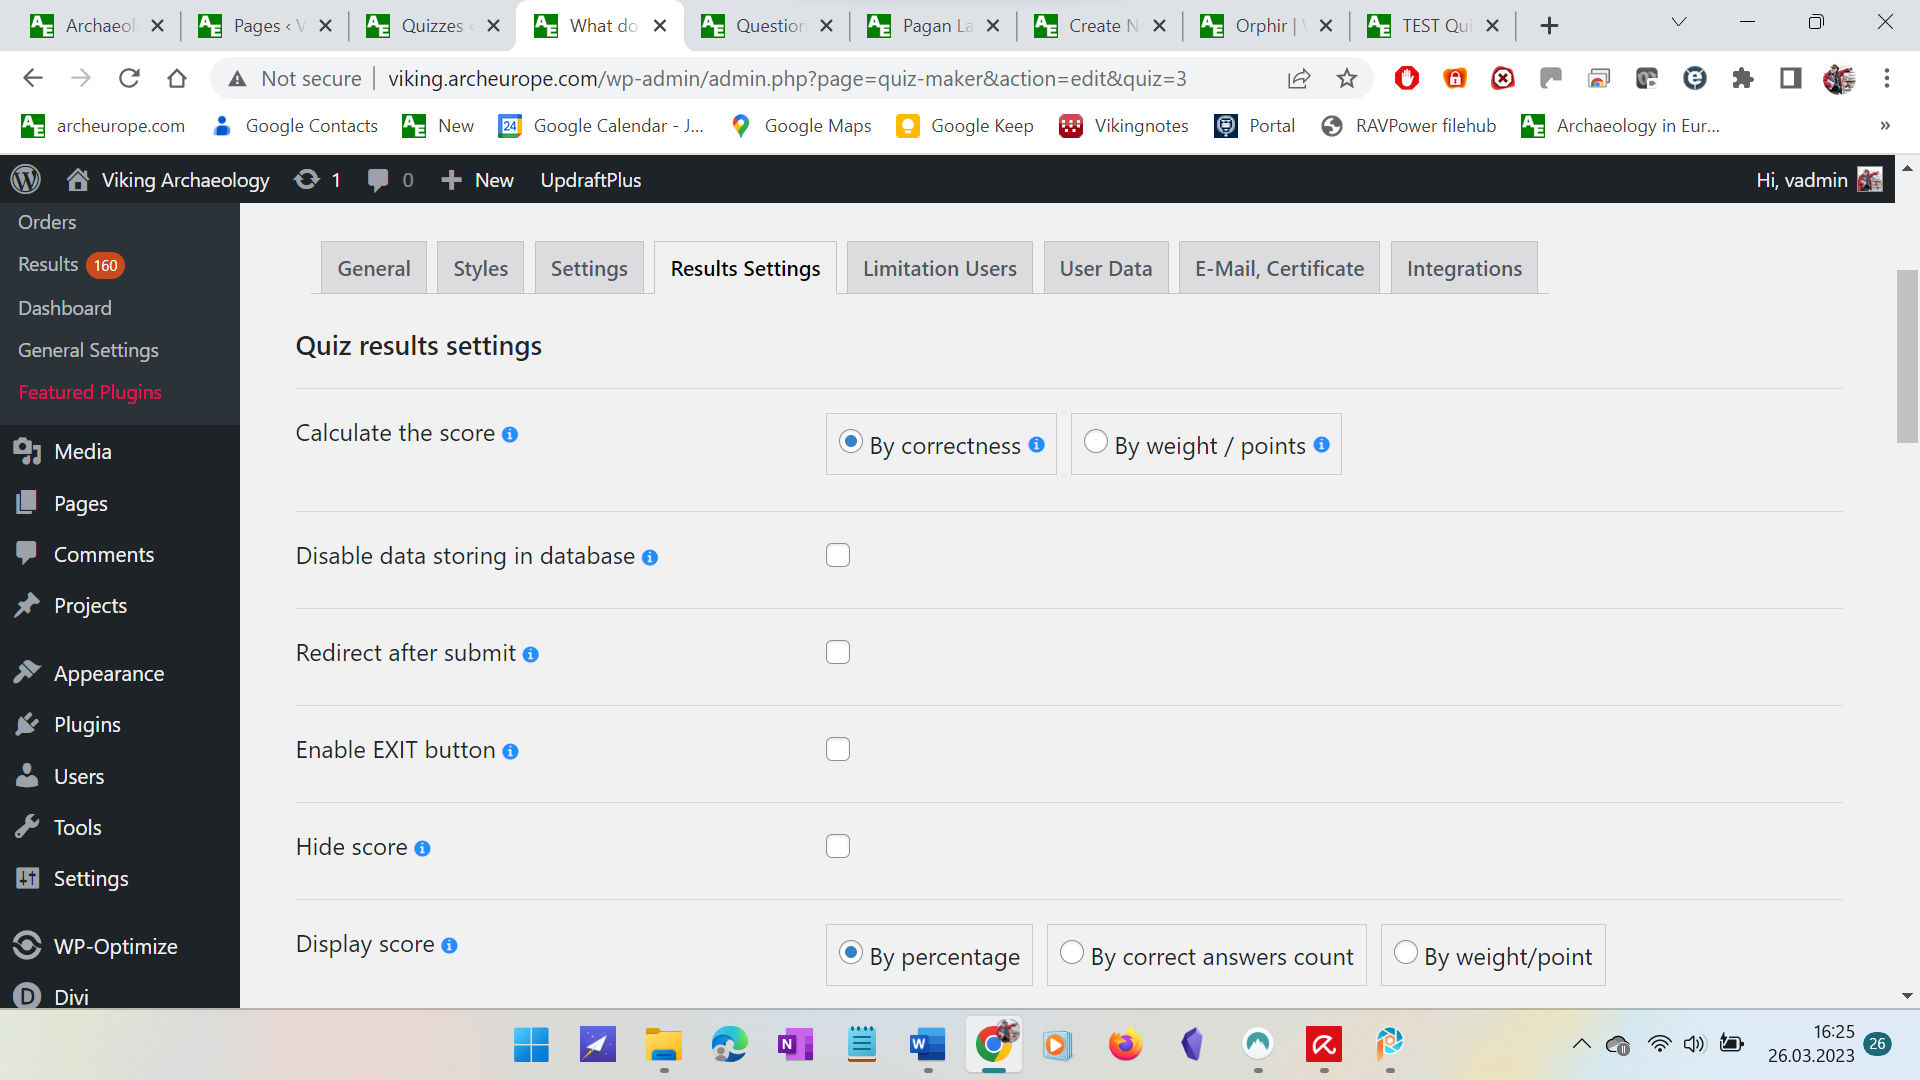This screenshot has width=1920, height=1080.
Task: Select By weight / points scoring
Action: click(x=1095, y=440)
